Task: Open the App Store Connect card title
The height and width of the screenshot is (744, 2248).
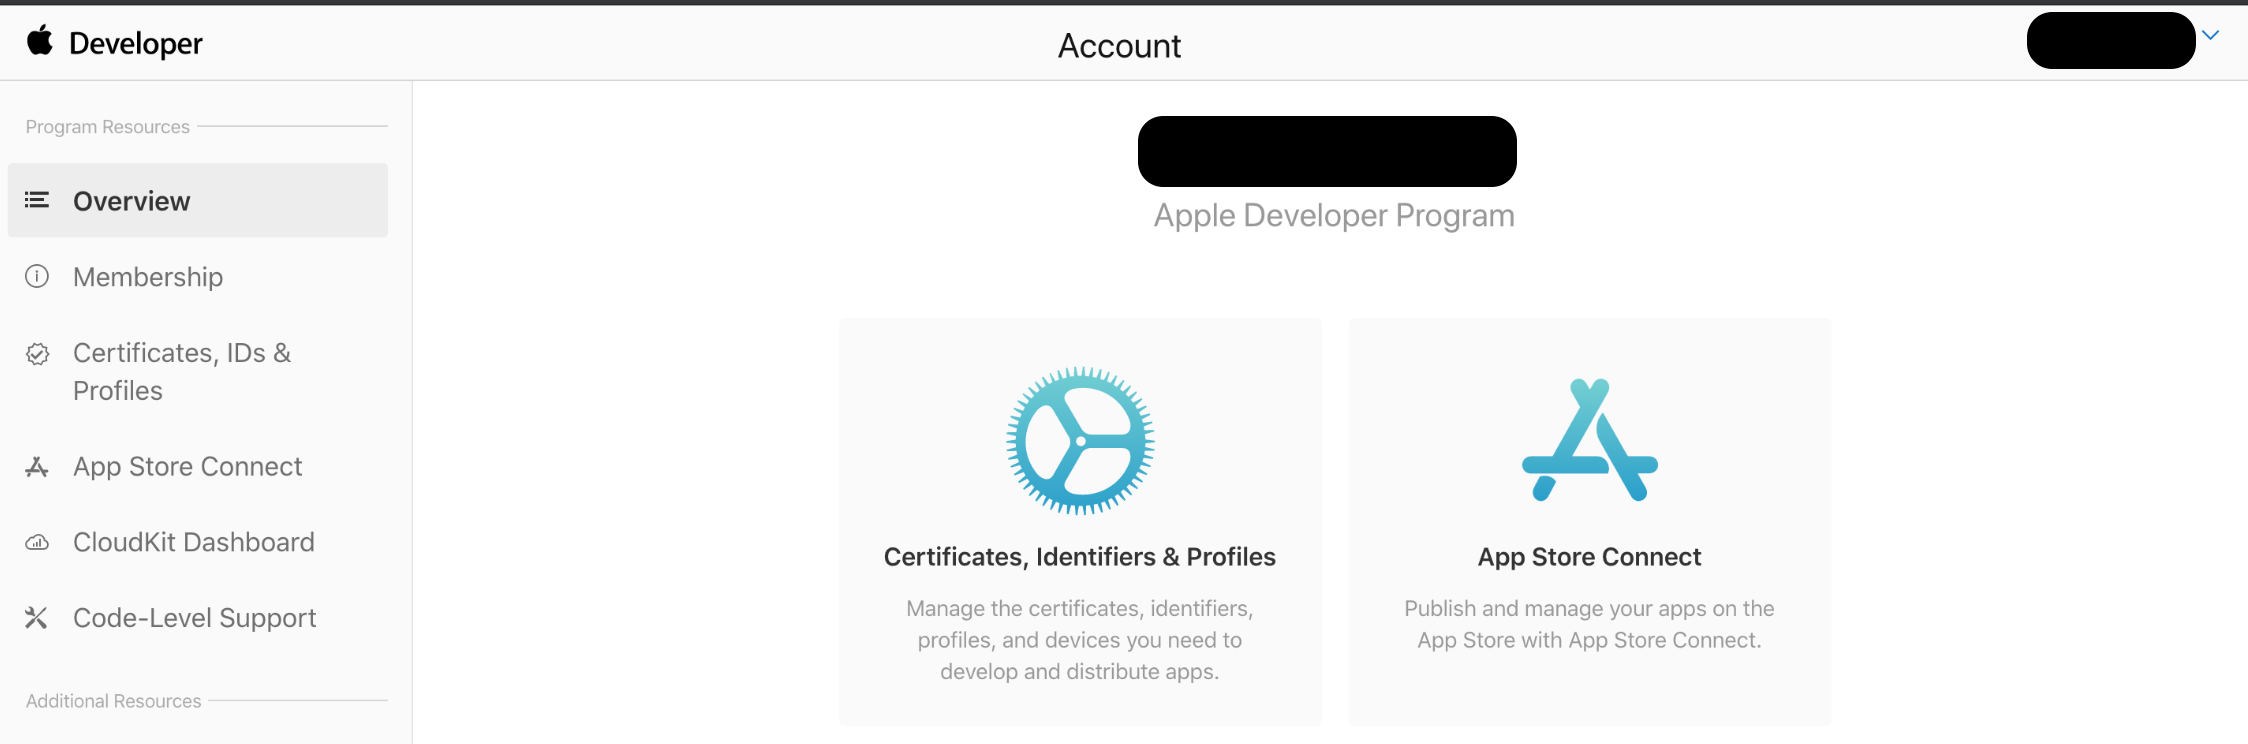Action: [1590, 557]
